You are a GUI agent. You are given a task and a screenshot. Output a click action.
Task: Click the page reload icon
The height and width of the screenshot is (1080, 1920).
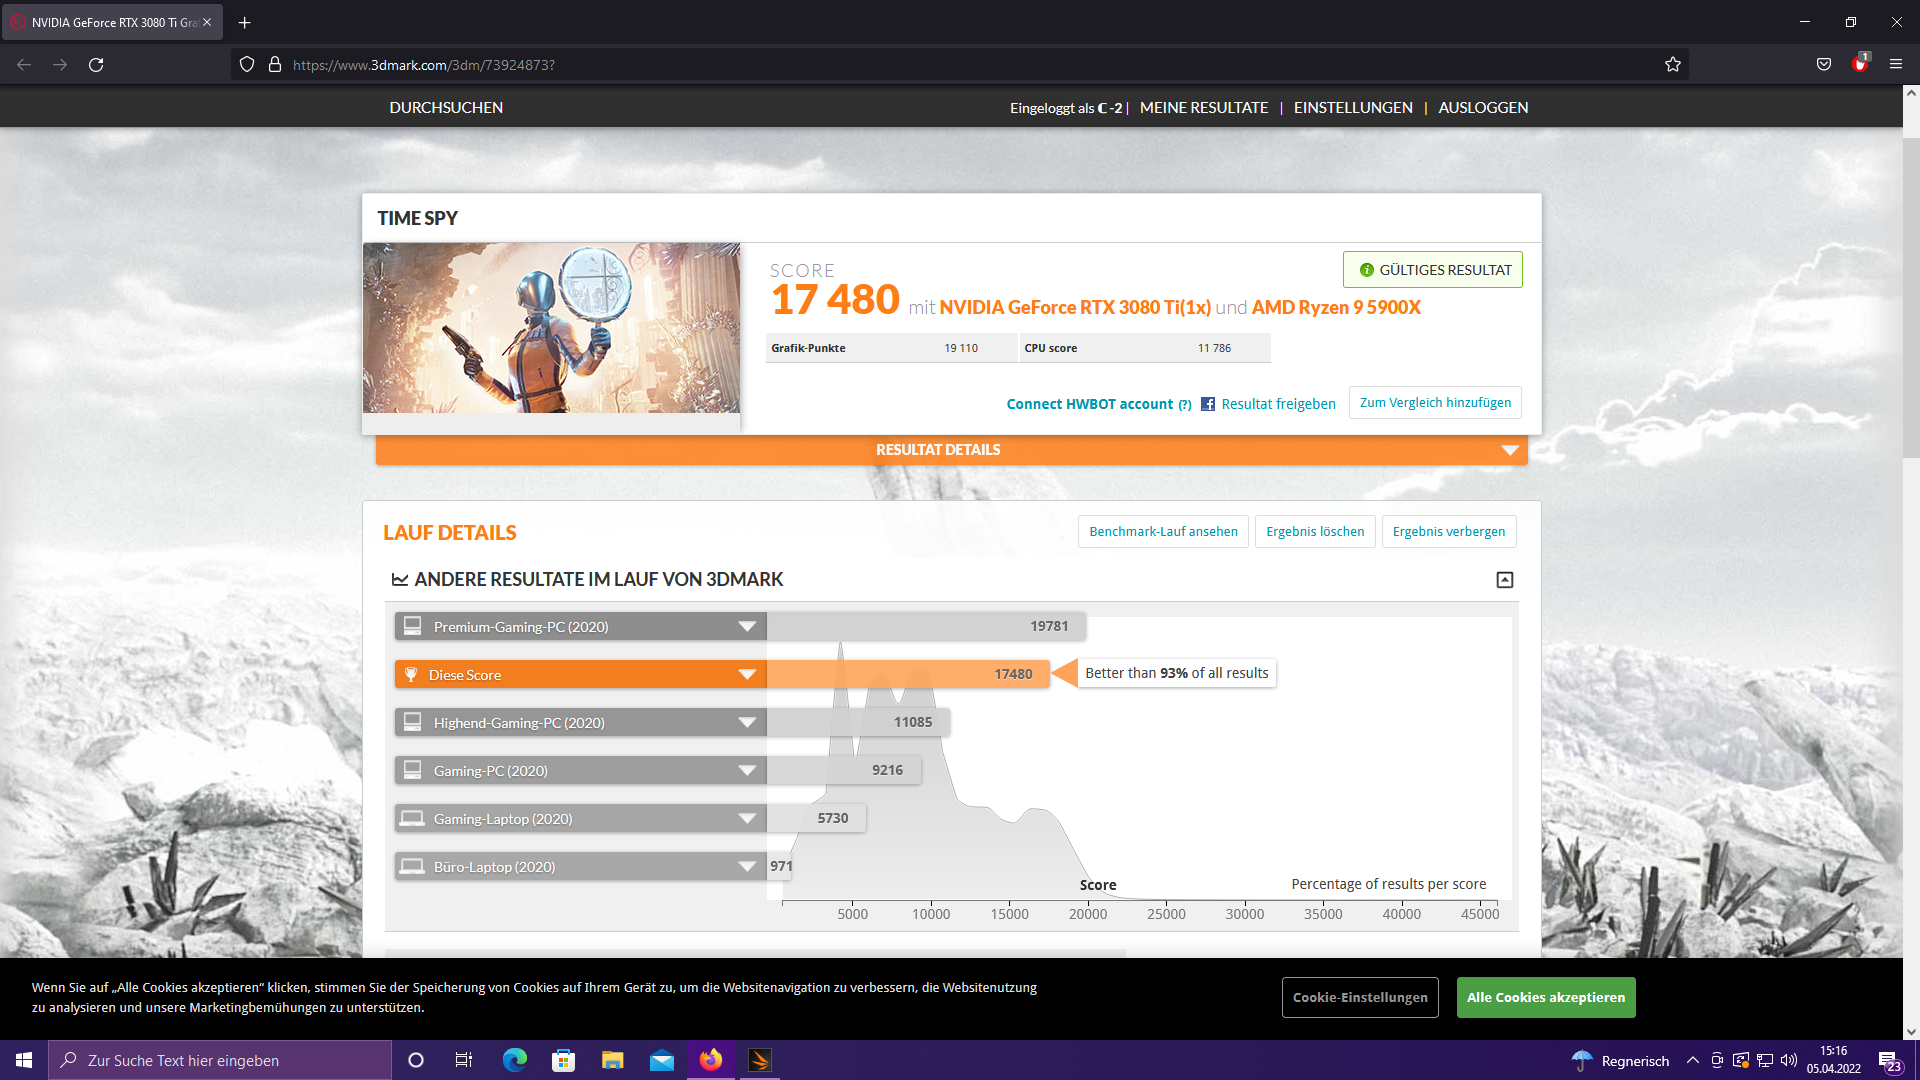pos(96,65)
